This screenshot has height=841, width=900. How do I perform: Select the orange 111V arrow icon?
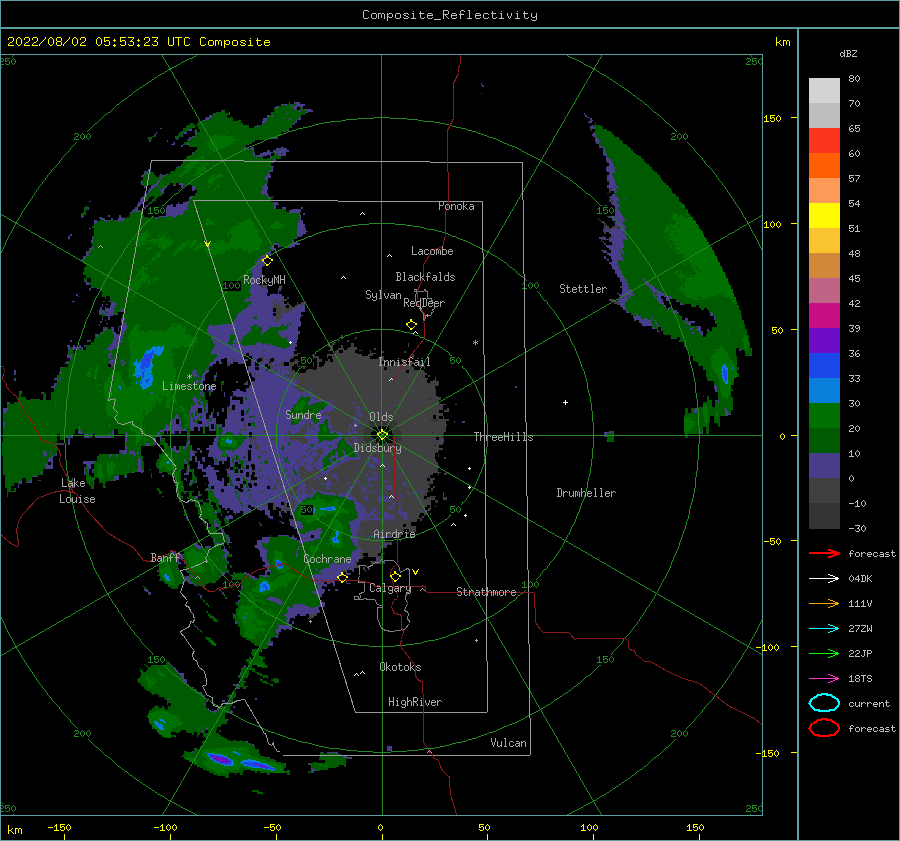coord(824,603)
